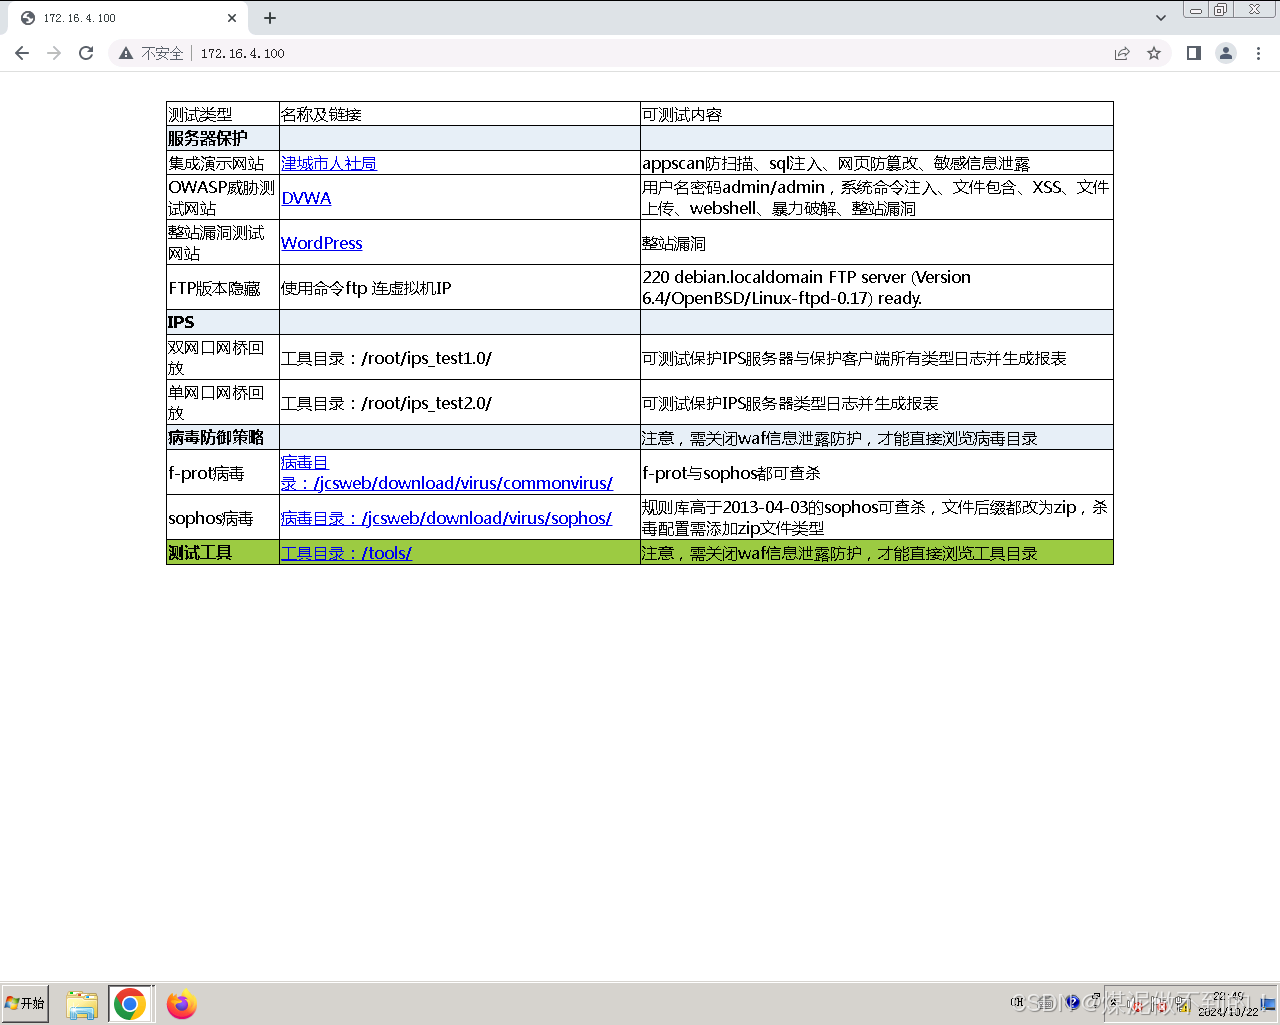The width and height of the screenshot is (1280, 1025).
Task: Click the FTP版本隐藏 cell
Action: (x=223, y=287)
